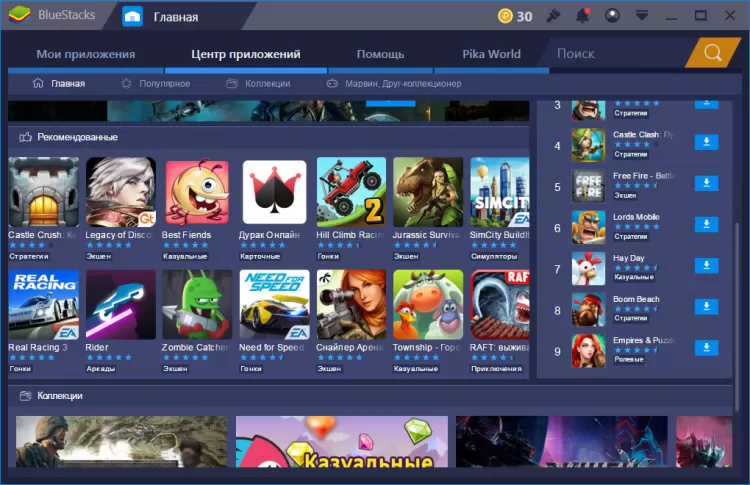Click the Lords Mobile title text
The image size is (750, 485).
point(636,217)
